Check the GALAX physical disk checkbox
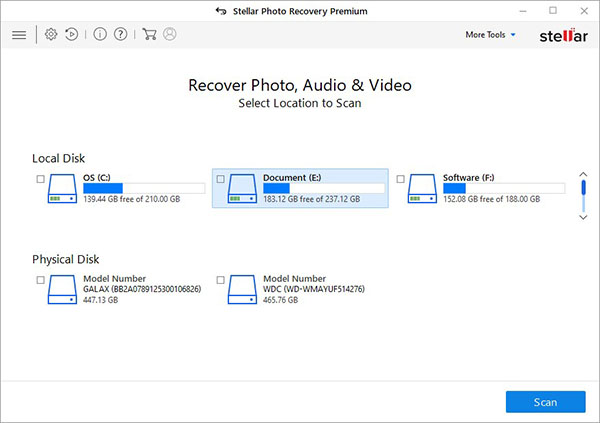This screenshot has height=423, width=600. pyautogui.click(x=41, y=280)
